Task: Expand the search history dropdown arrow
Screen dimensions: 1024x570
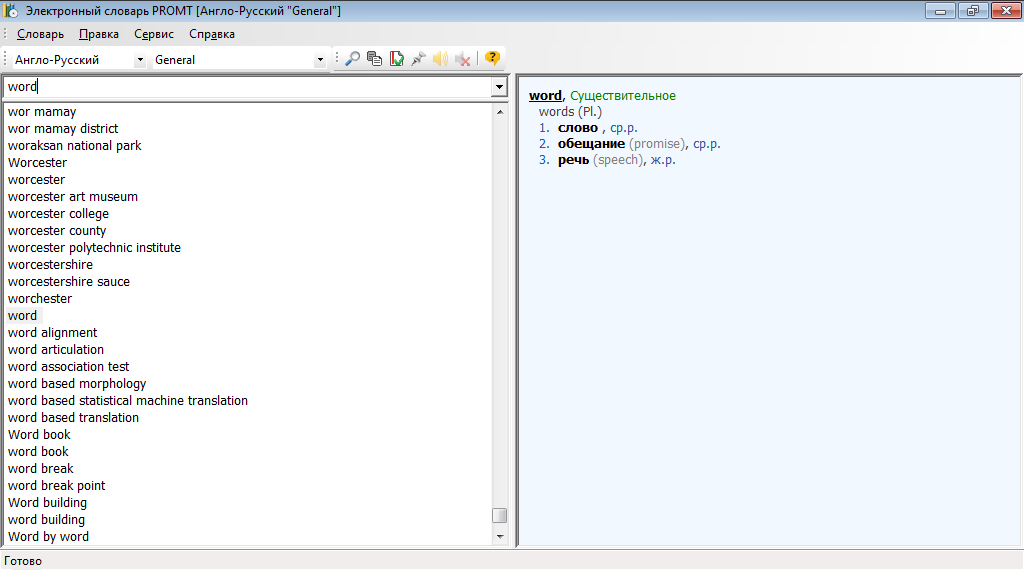Action: click(x=499, y=87)
